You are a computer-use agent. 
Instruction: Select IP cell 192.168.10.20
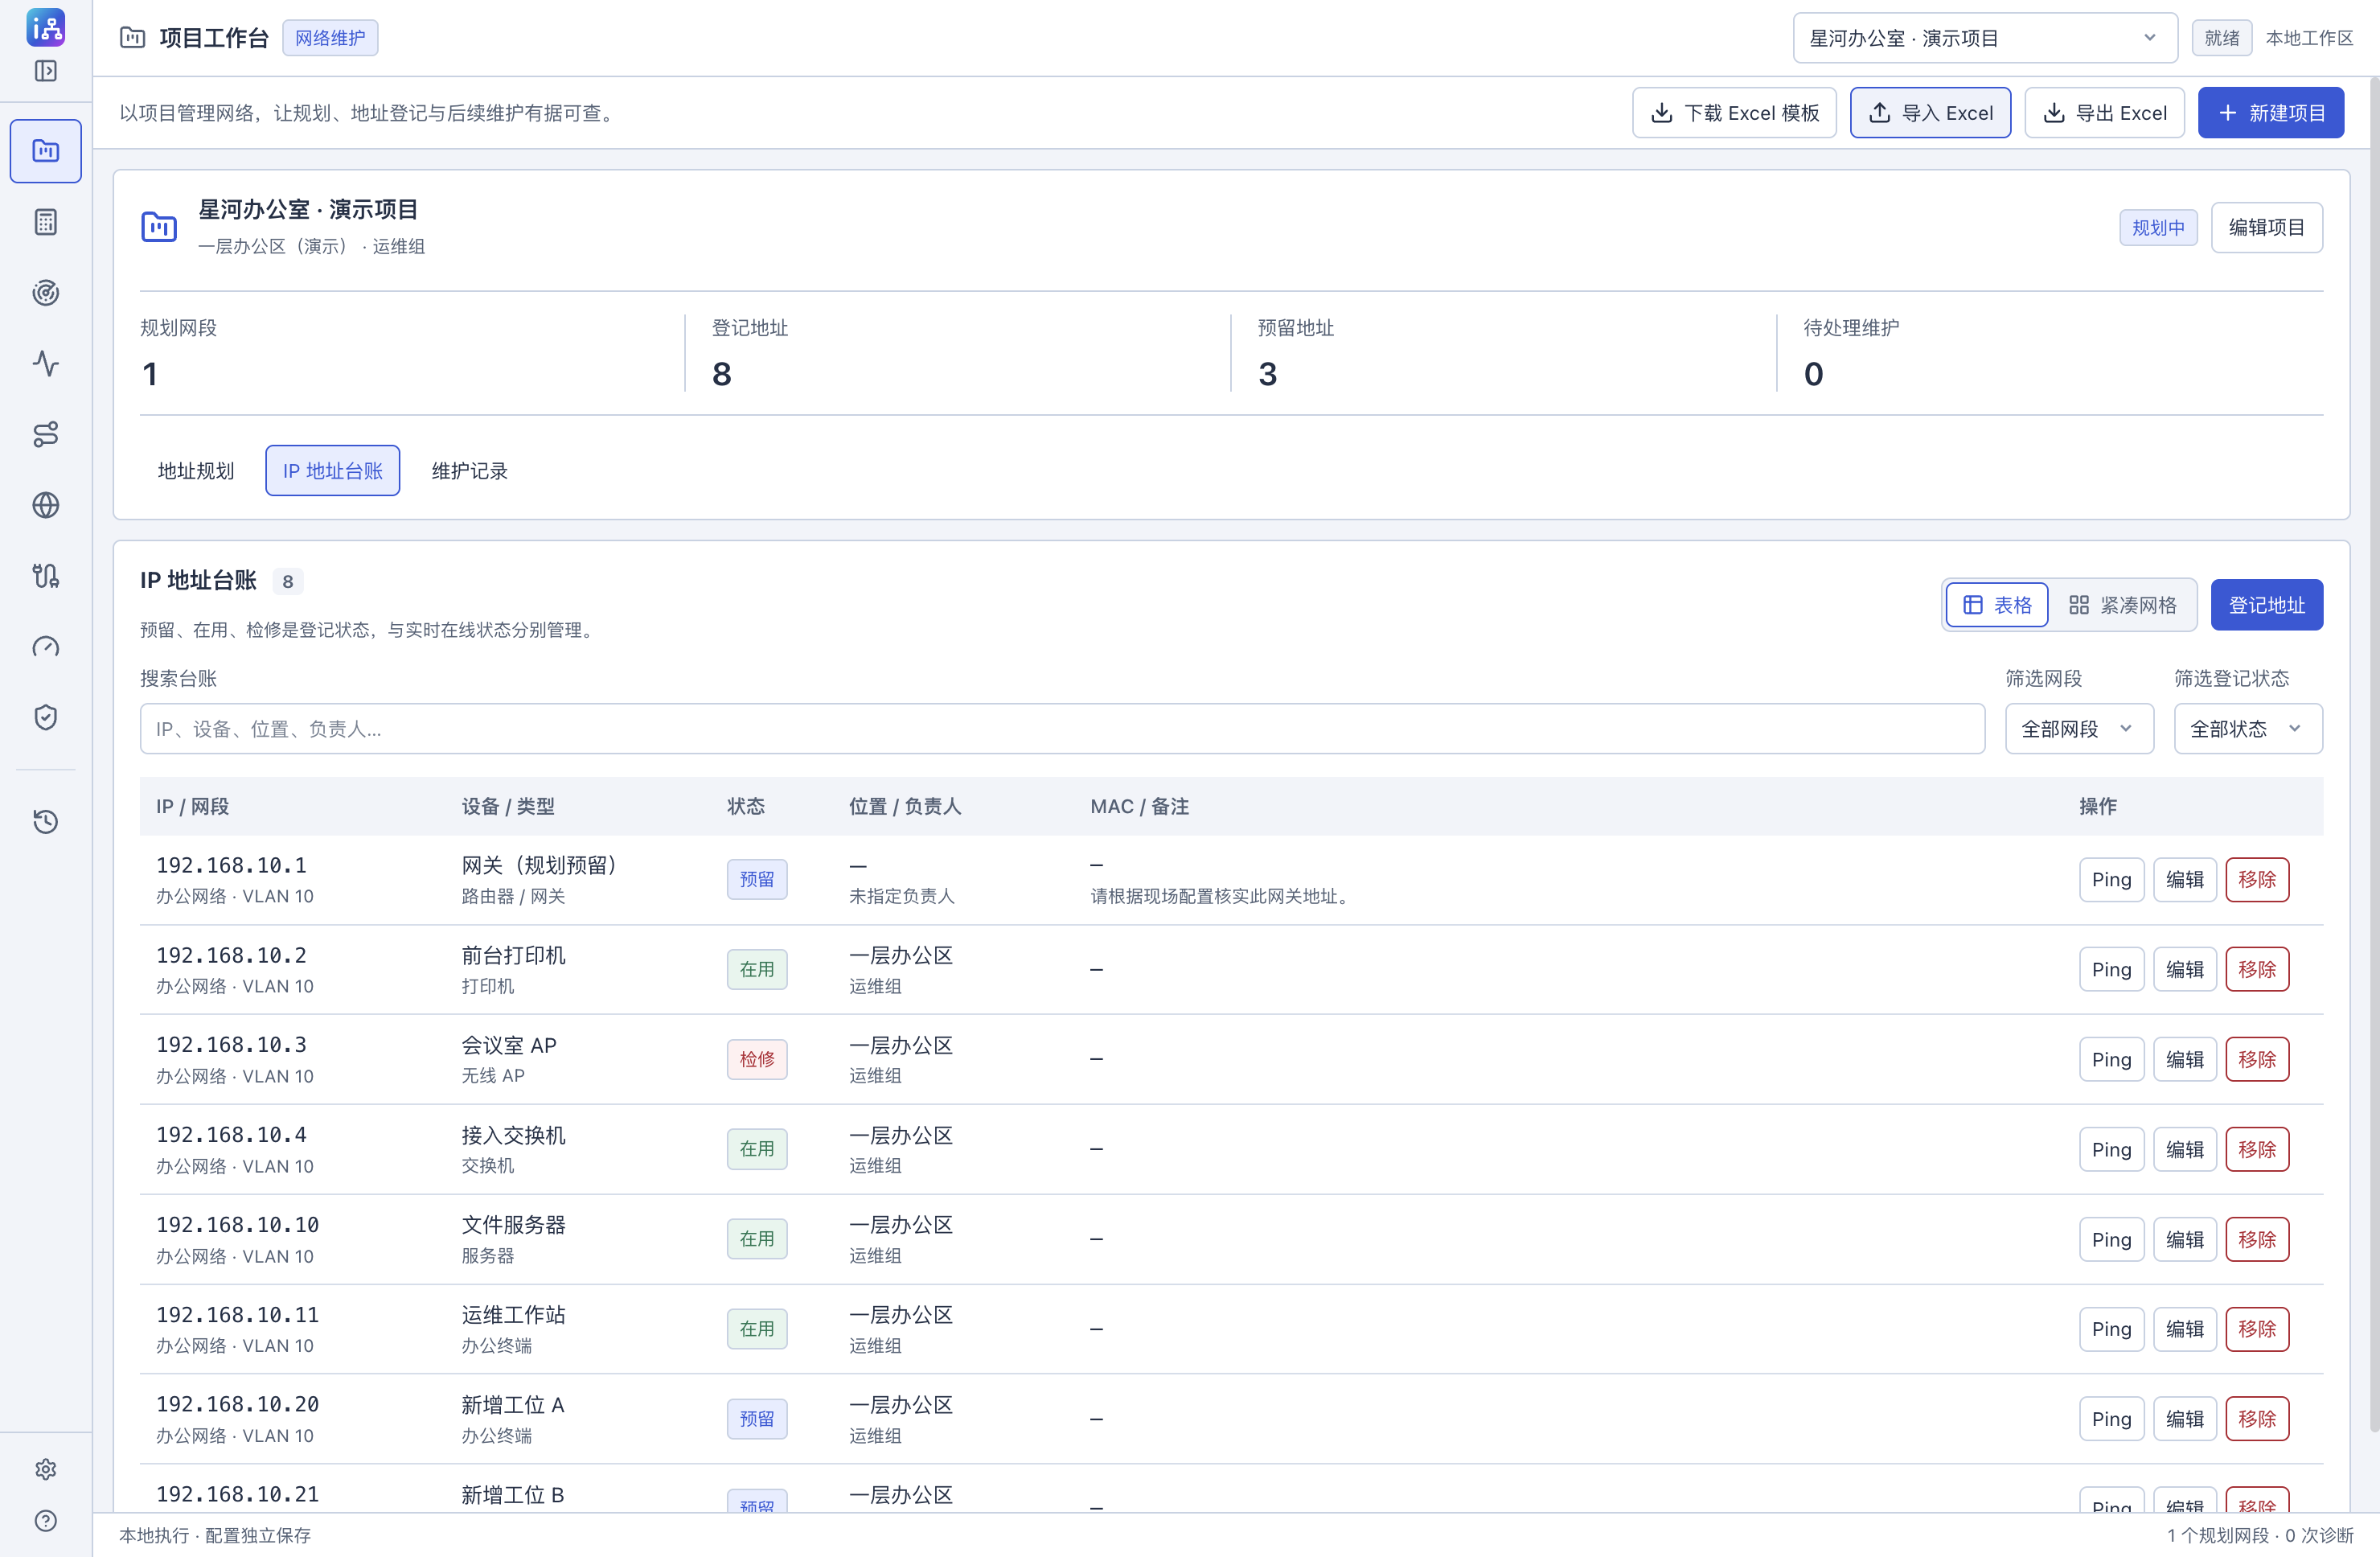tap(238, 1405)
